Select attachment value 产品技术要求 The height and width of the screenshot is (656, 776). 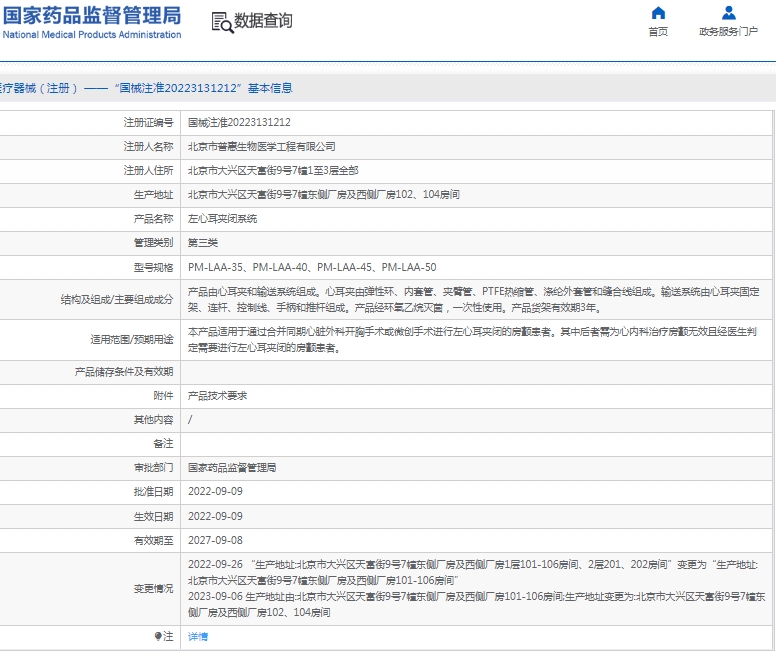(218, 396)
